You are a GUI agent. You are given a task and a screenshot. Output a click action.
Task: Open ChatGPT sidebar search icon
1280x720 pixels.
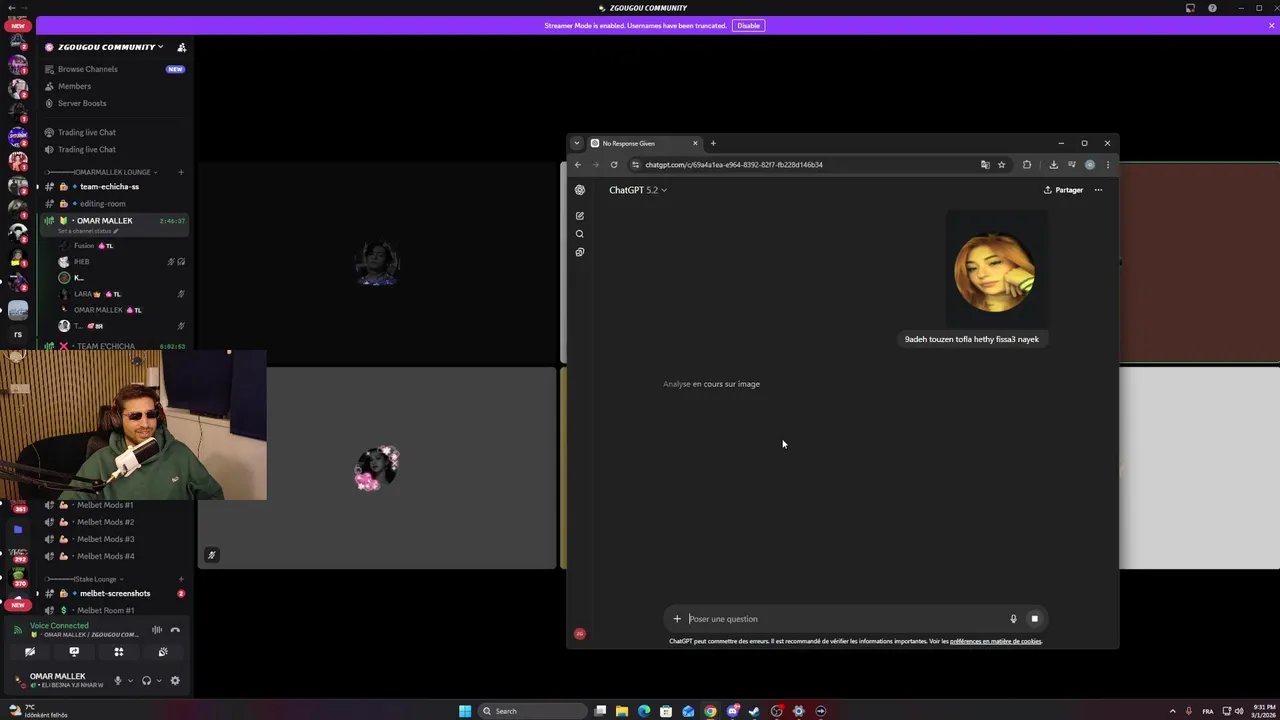pos(579,234)
